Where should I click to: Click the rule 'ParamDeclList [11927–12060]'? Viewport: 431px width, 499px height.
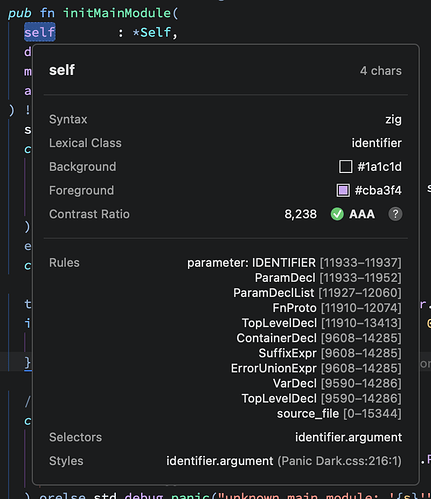coord(317,293)
